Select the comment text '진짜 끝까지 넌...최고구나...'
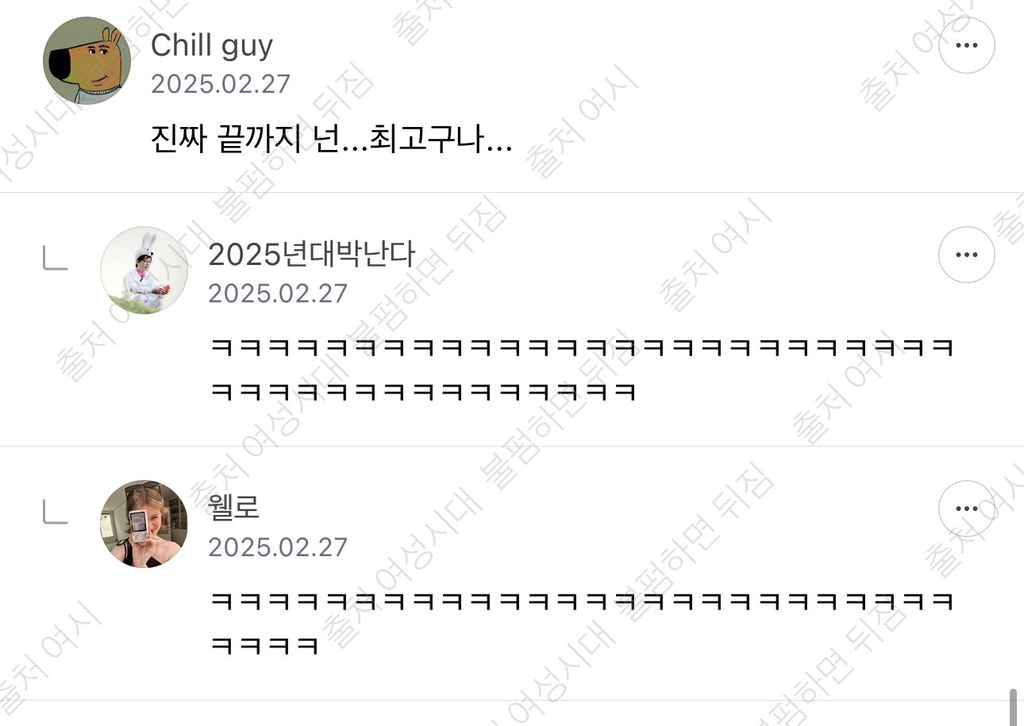The height and width of the screenshot is (726, 1024). [331, 138]
